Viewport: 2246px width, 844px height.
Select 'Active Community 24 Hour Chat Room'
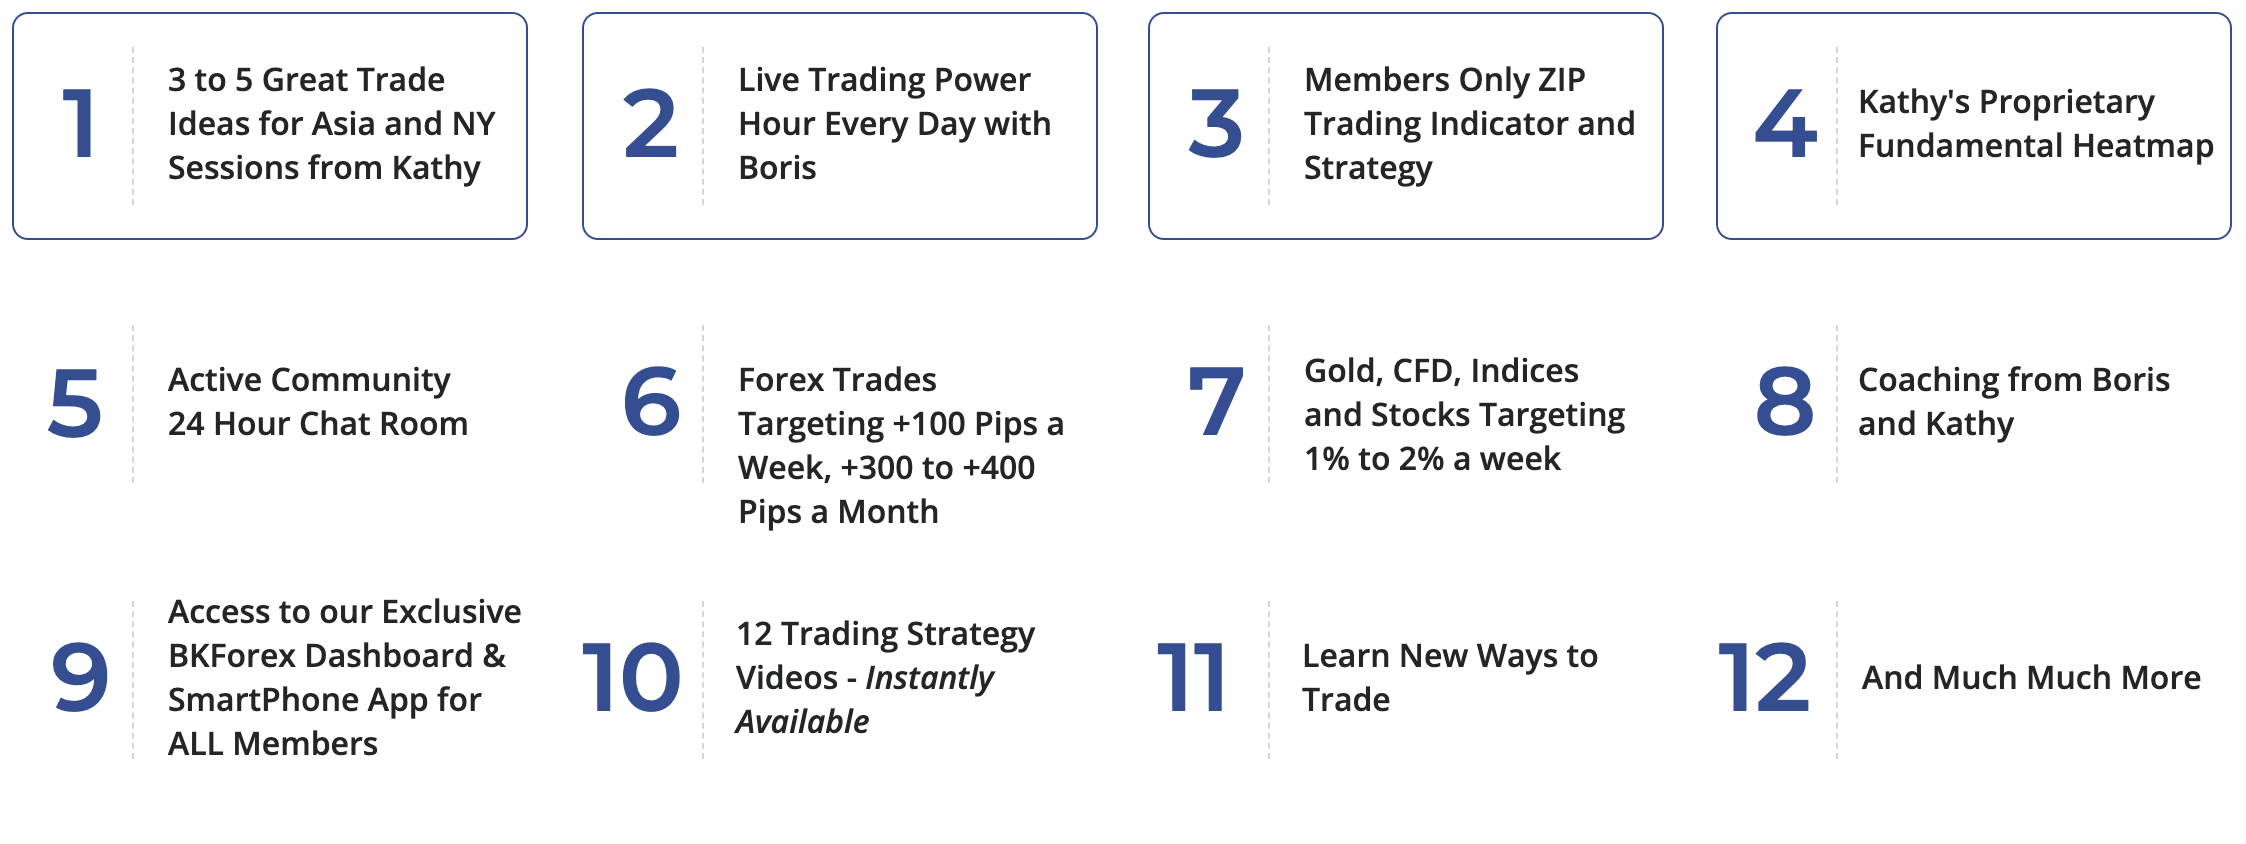click(318, 402)
